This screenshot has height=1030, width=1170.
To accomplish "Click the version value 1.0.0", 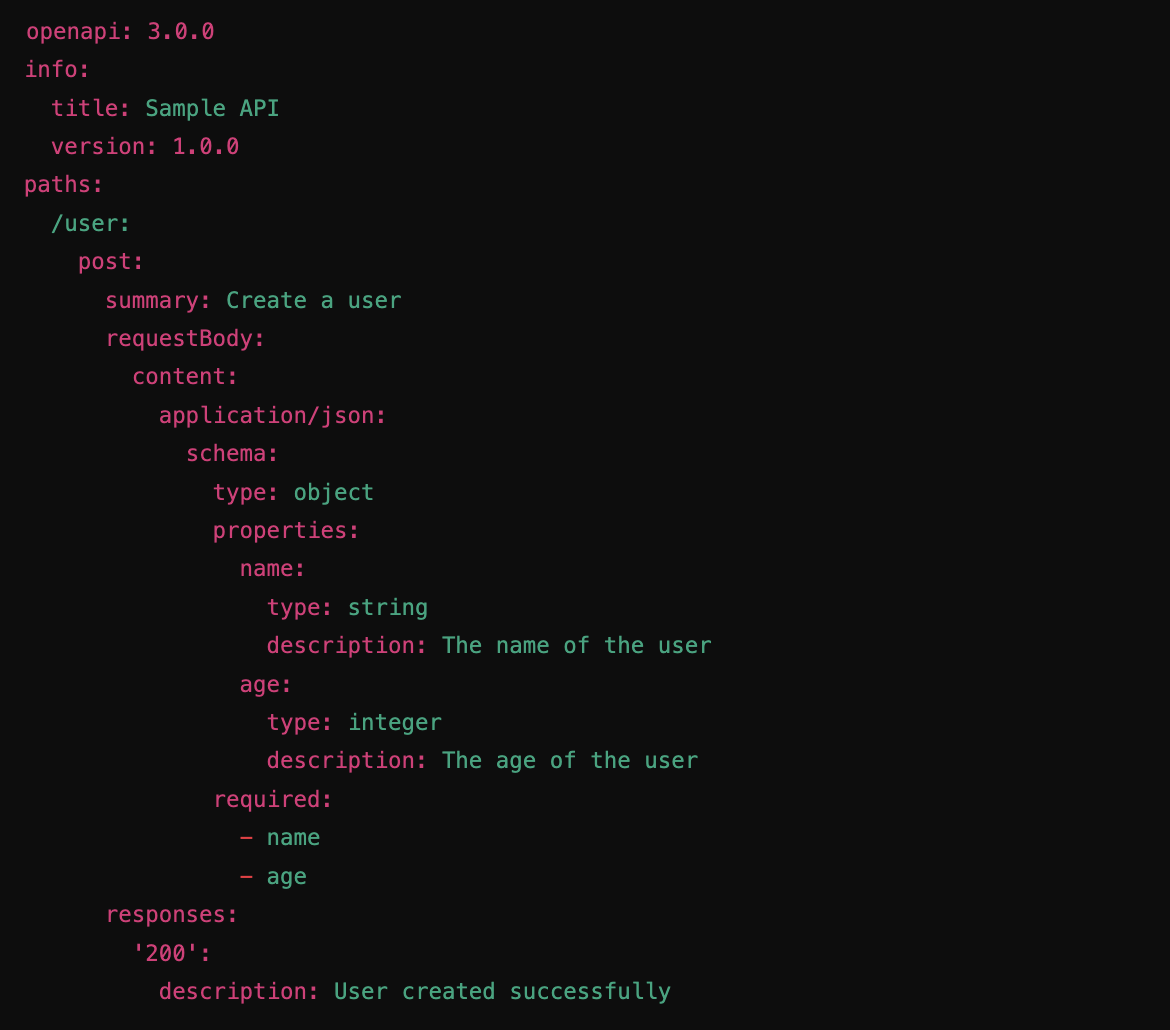I will (205, 147).
